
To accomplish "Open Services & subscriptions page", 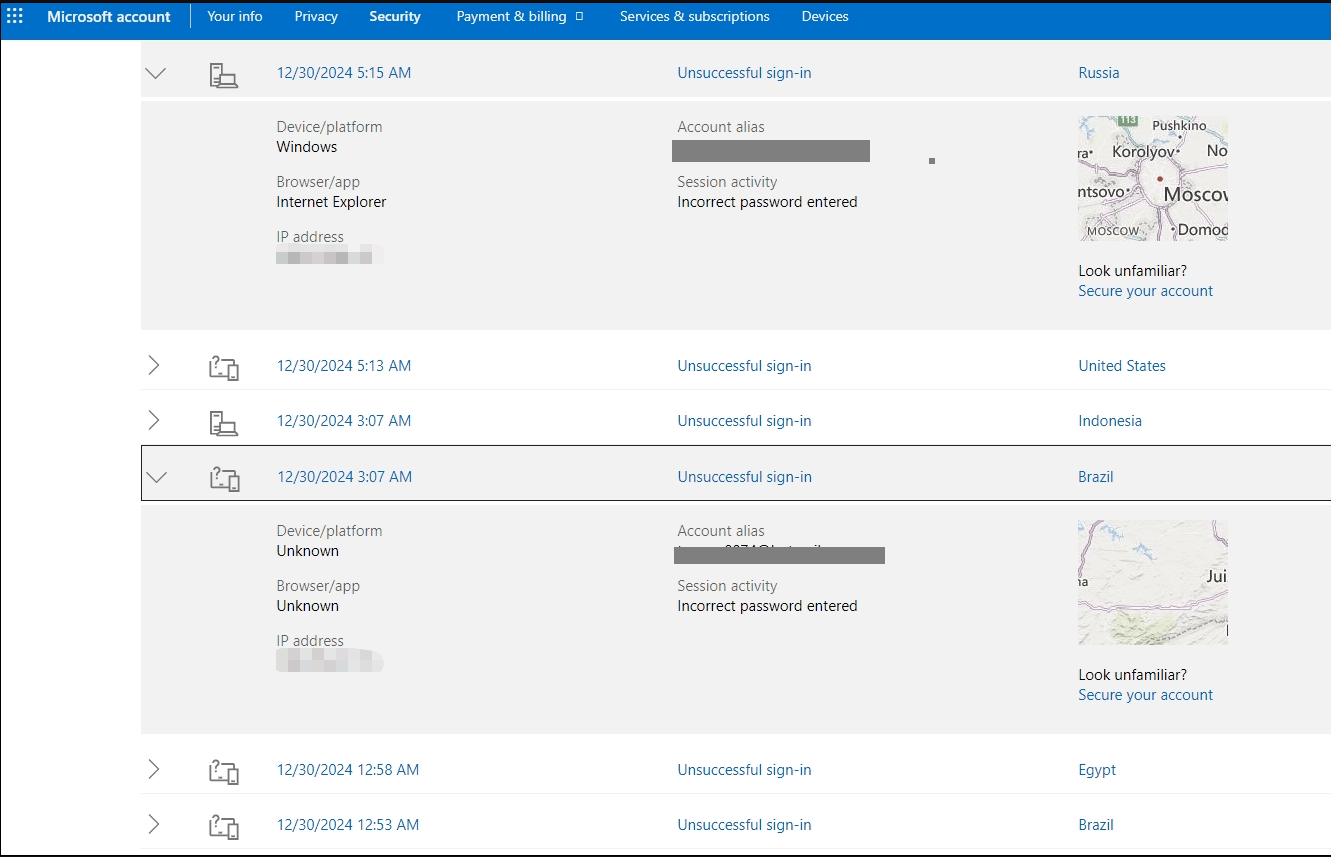I will click(x=695, y=16).
